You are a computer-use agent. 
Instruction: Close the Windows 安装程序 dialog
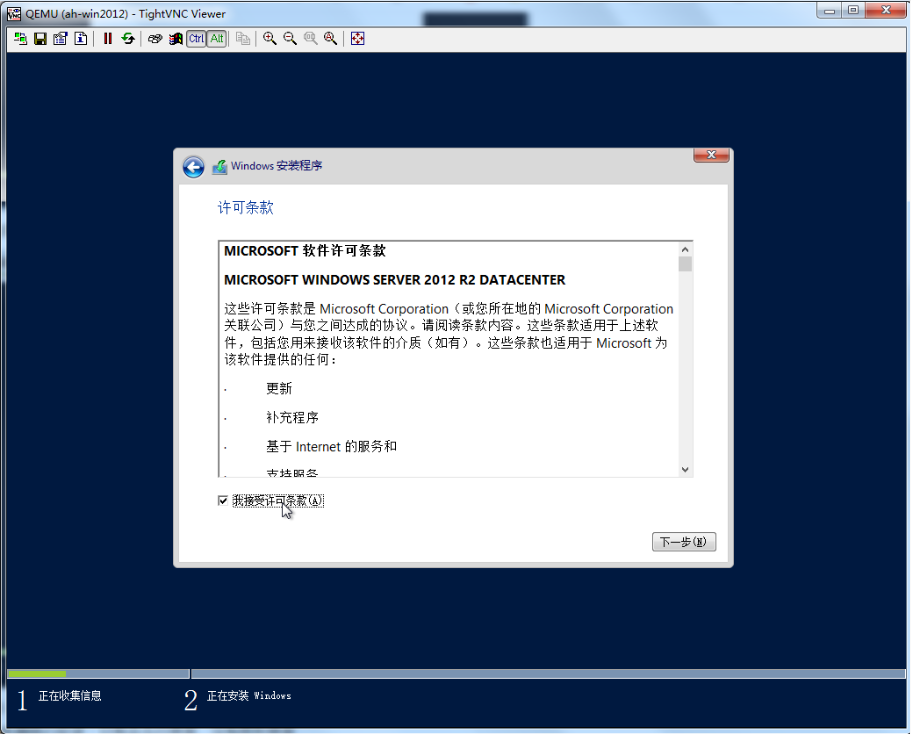point(710,155)
